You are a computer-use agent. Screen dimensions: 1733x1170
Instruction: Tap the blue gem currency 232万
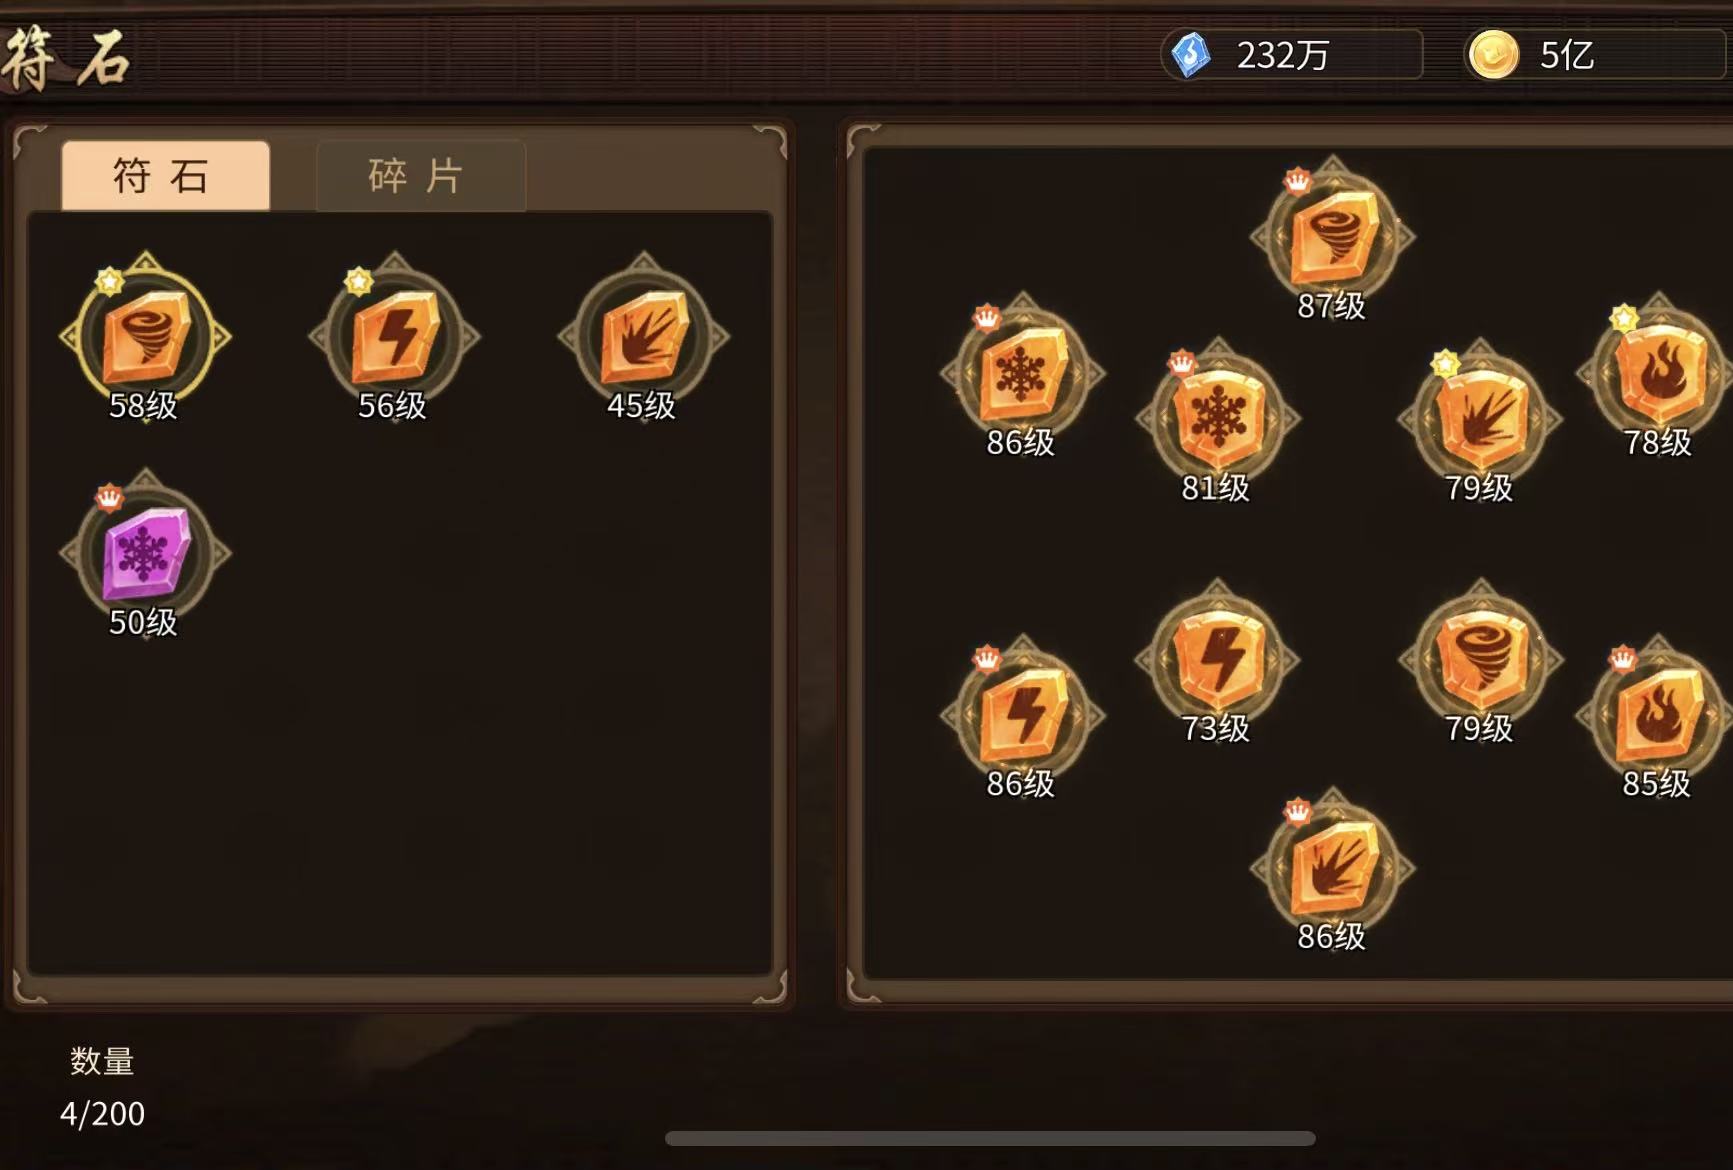tap(1291, 54)
